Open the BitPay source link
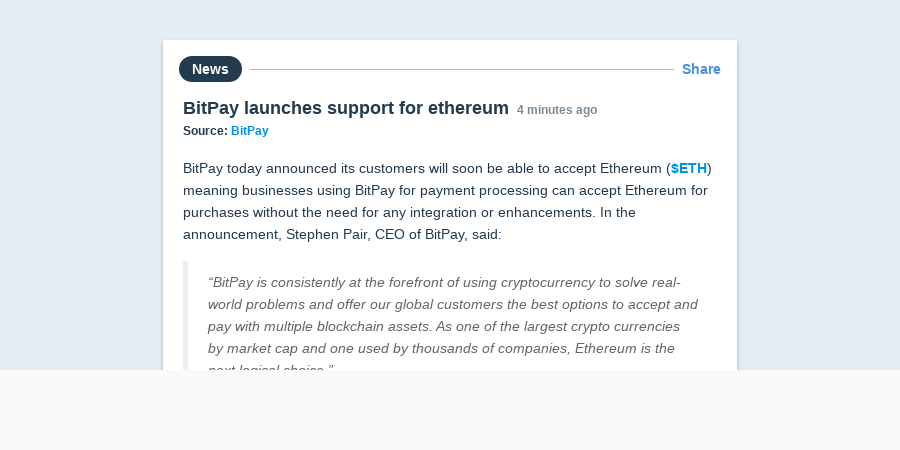Viewport: 900px width, 450px height. pyautogui.click(x=250, y=131)
